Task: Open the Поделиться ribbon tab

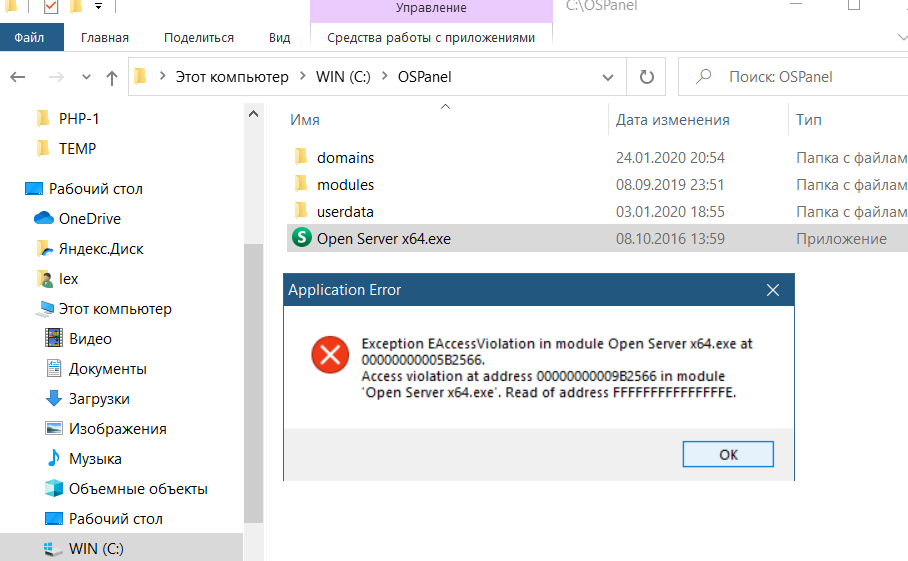Action: coord(198,38)
